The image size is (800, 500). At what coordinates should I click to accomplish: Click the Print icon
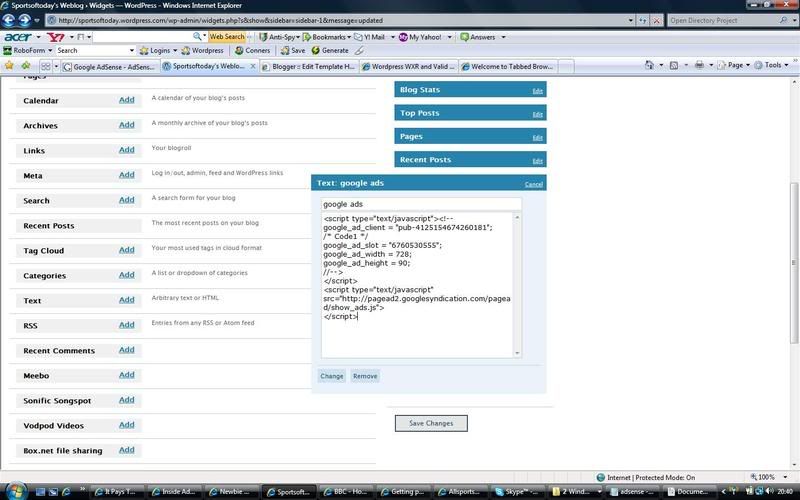tap(699, 65)
